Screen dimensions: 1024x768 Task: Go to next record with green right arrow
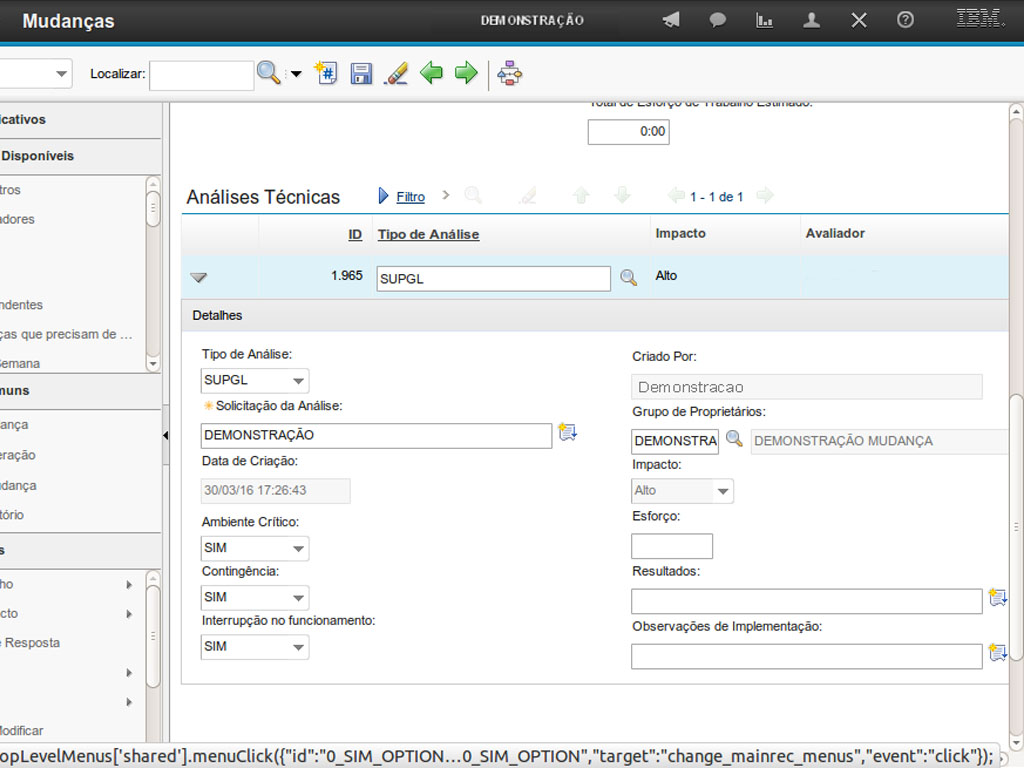tap(466, 73)
